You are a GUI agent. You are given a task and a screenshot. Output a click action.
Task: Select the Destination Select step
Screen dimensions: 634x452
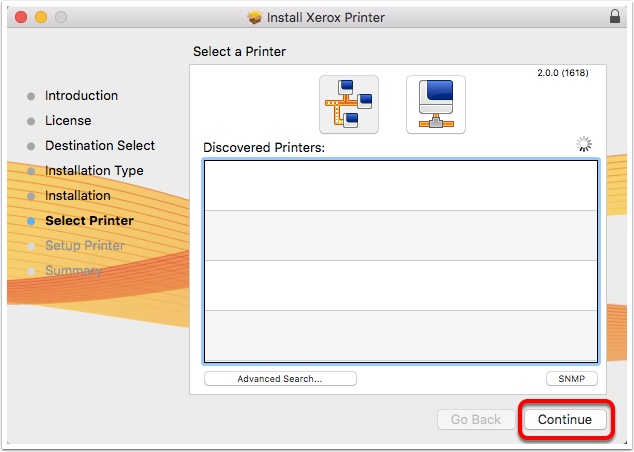(x=100, y=146)
